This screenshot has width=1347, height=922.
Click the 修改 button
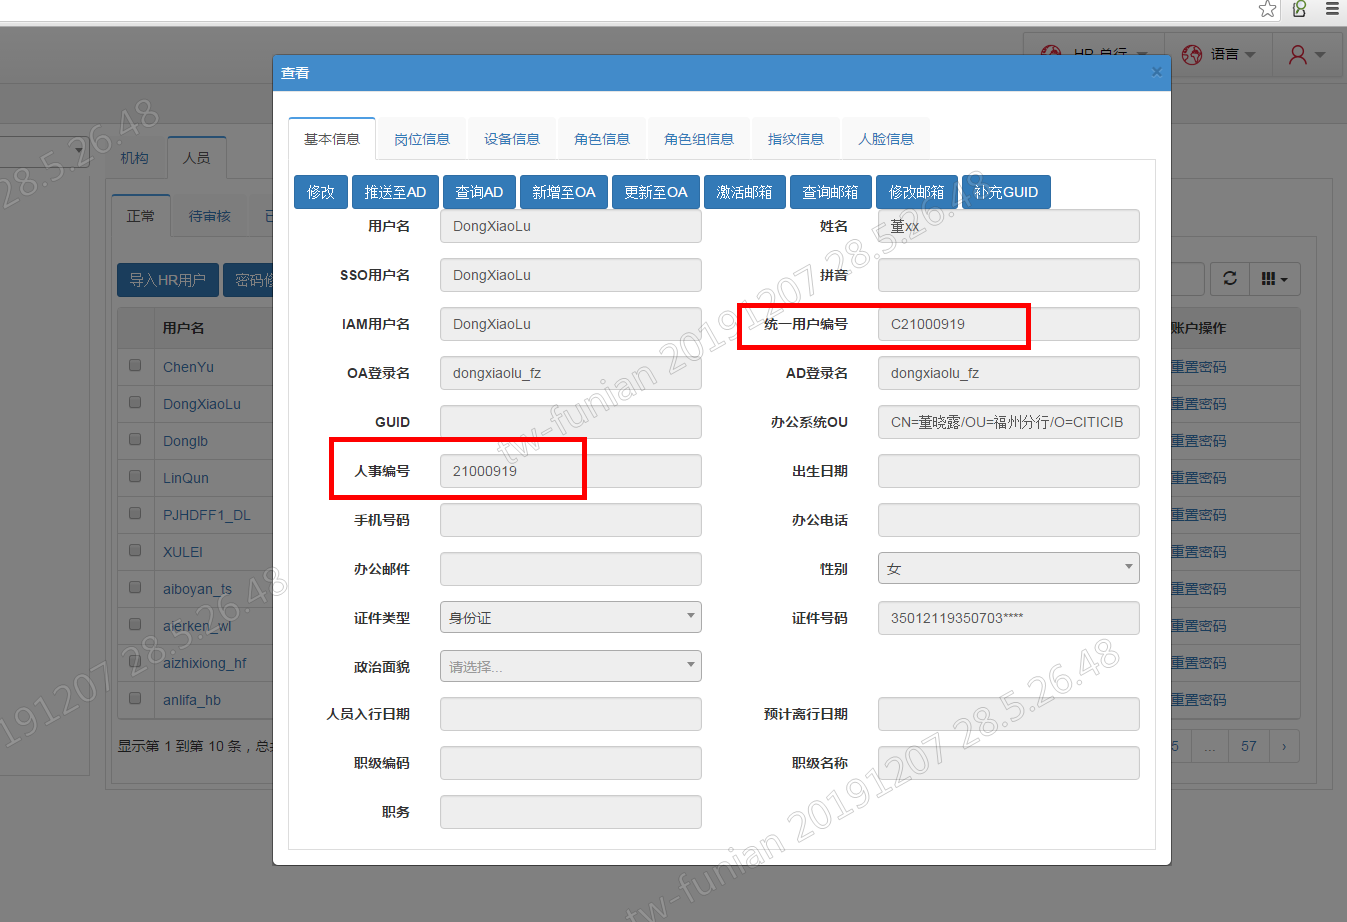pos(321,192)
